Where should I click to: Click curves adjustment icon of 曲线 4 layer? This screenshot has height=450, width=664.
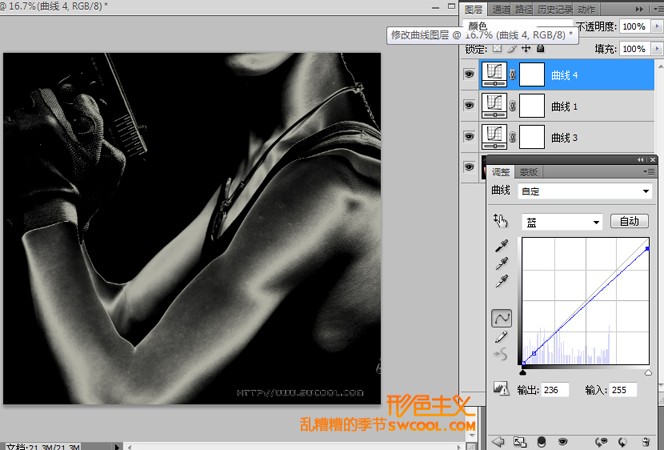tap(494, 75)
